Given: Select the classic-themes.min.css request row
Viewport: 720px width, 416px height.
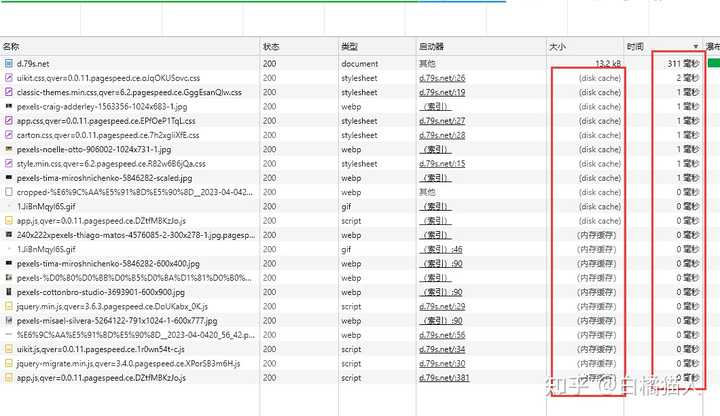Looking at the screenshot, I should (128, 92).
